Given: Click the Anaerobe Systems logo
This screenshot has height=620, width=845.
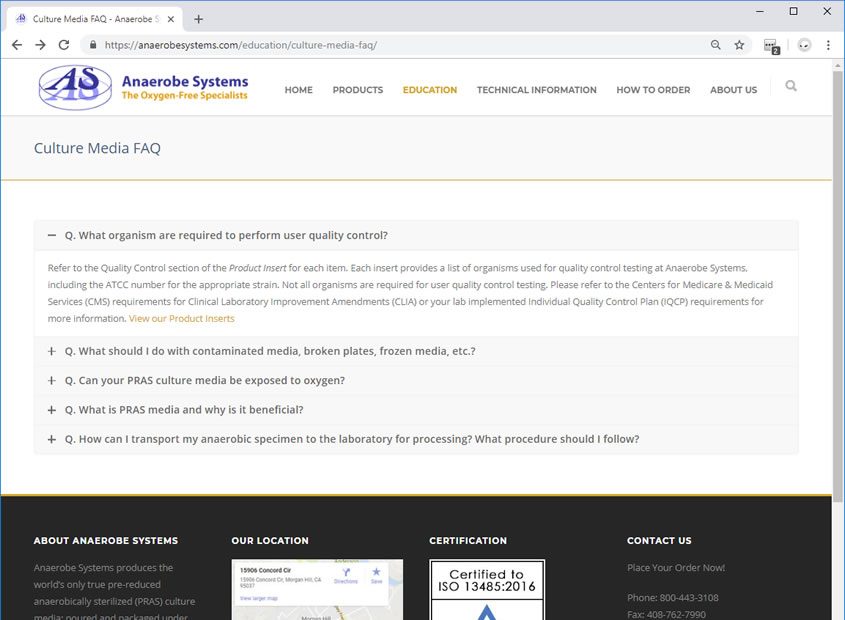Looking at the screenshot, I should tap(142, 88).
